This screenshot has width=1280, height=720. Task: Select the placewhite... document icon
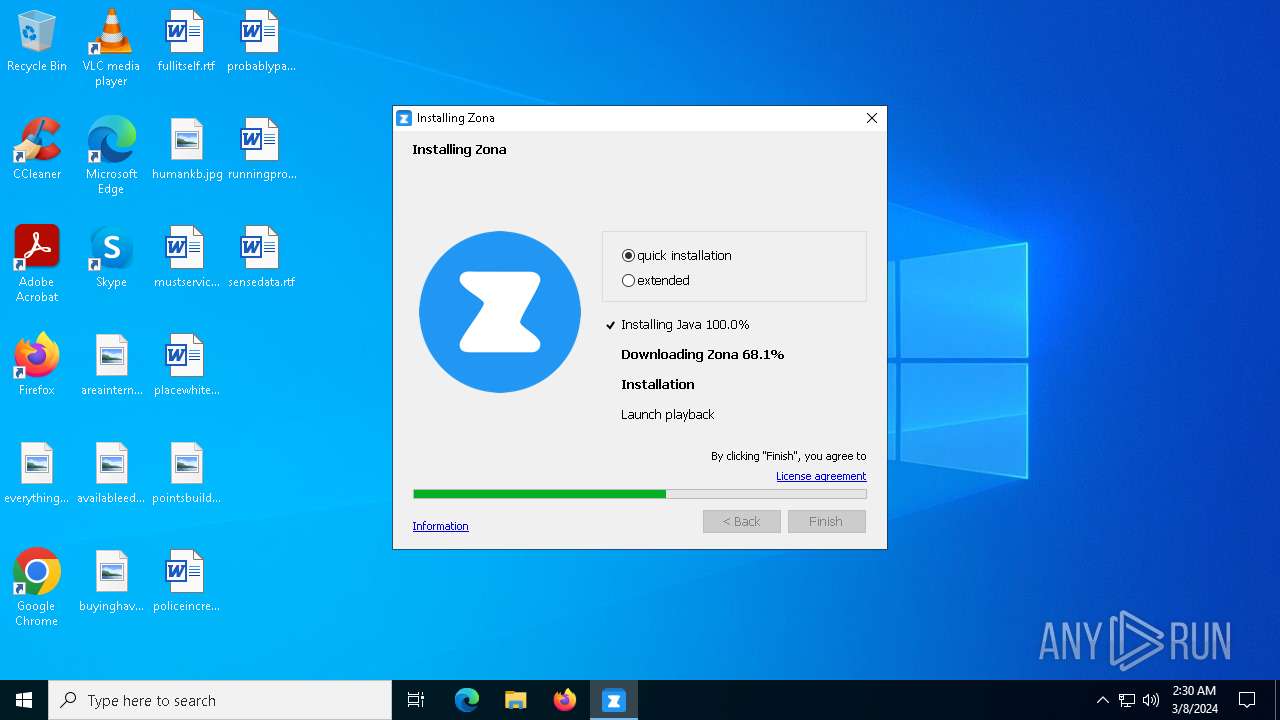click(186, 366)
